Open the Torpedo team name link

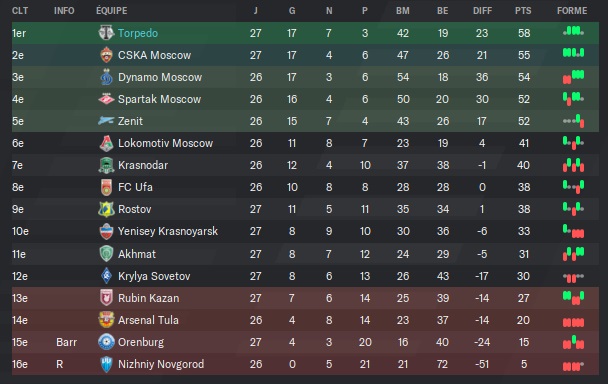(138, 33)
